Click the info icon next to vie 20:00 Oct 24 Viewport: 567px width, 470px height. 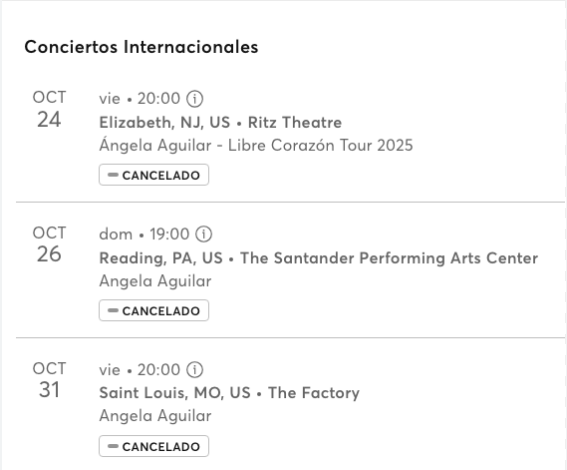pyautogui.click(x=195, y=99)
